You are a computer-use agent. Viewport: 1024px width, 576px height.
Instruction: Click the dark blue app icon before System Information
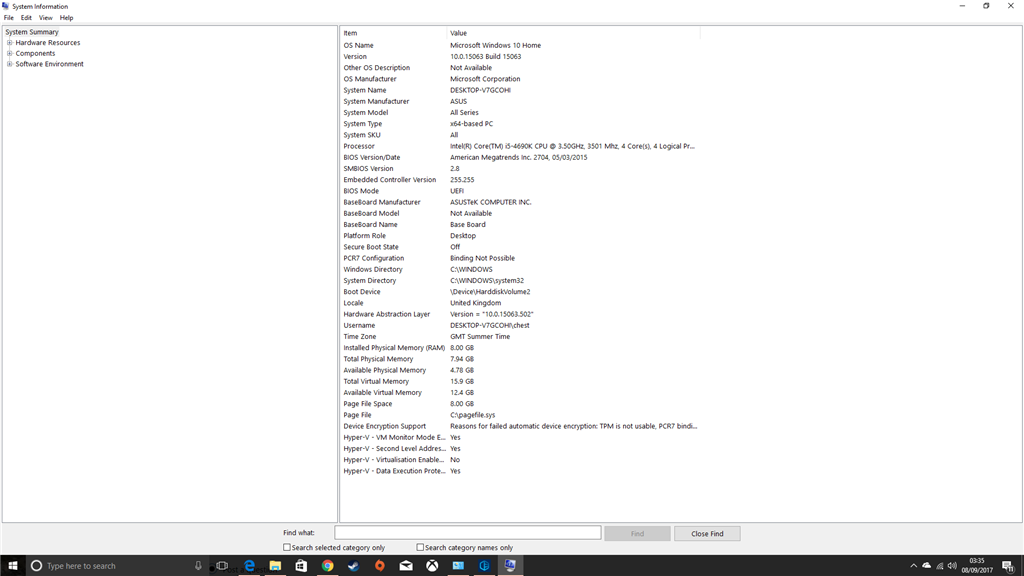[484, 566]
